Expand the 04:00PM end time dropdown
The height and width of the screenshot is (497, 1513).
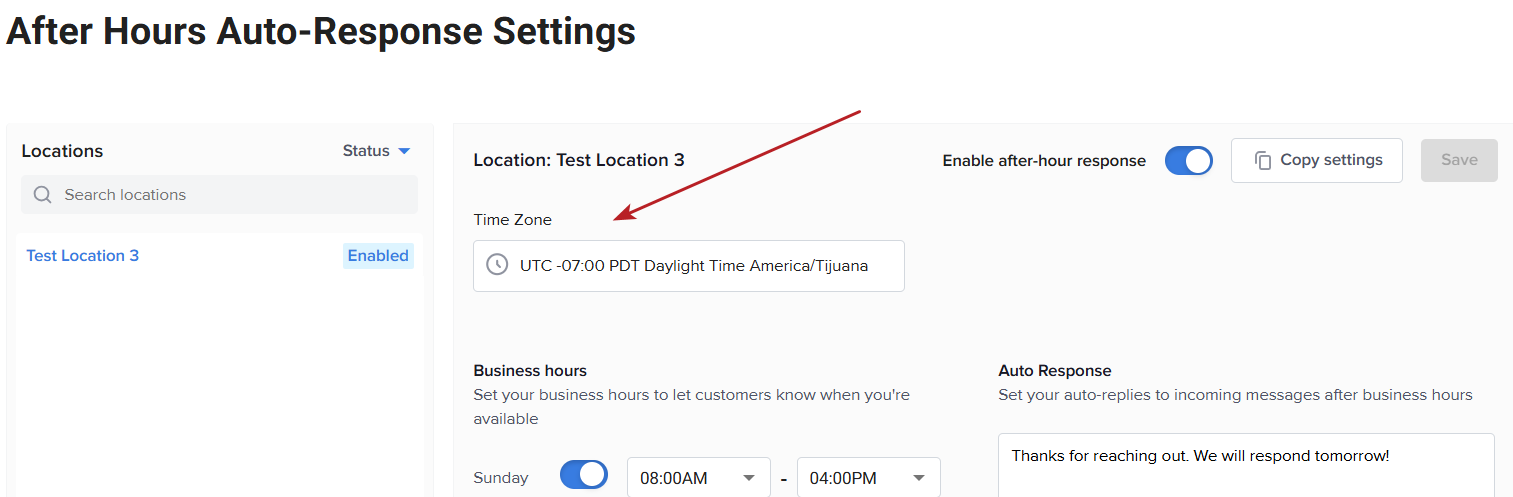coord(869,478)
